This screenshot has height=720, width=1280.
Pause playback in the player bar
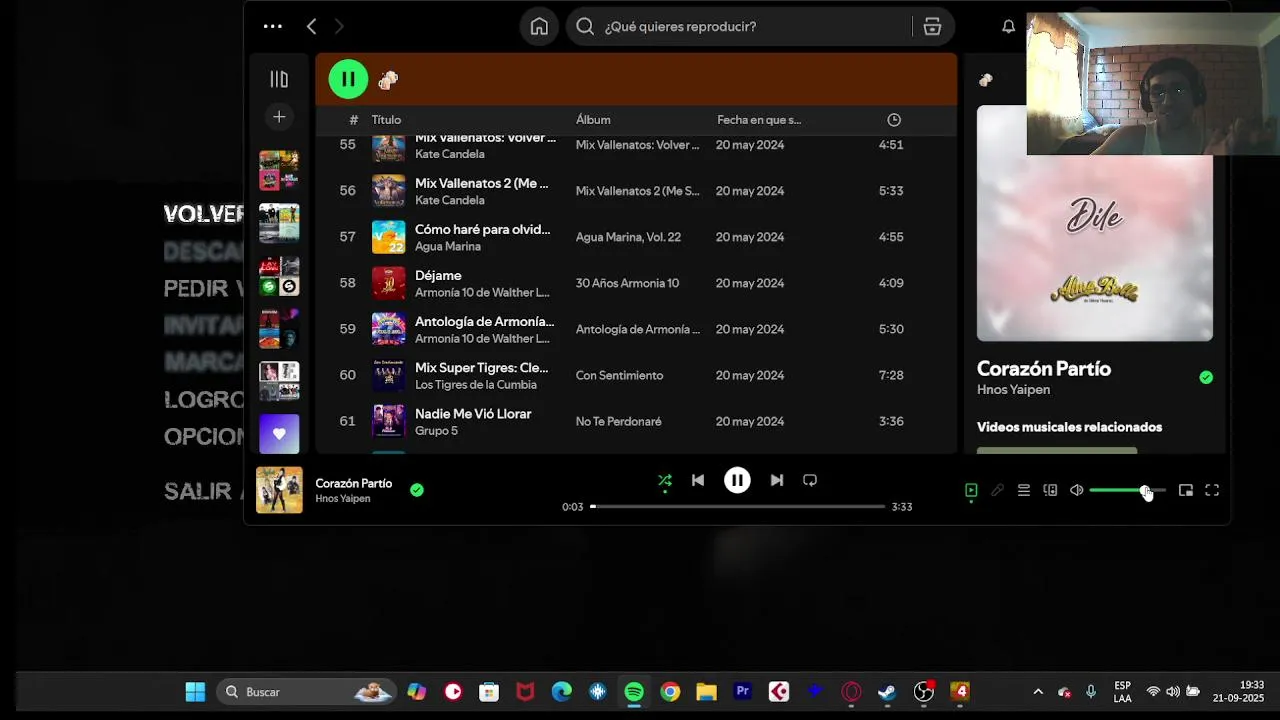[x=737, y=481]
